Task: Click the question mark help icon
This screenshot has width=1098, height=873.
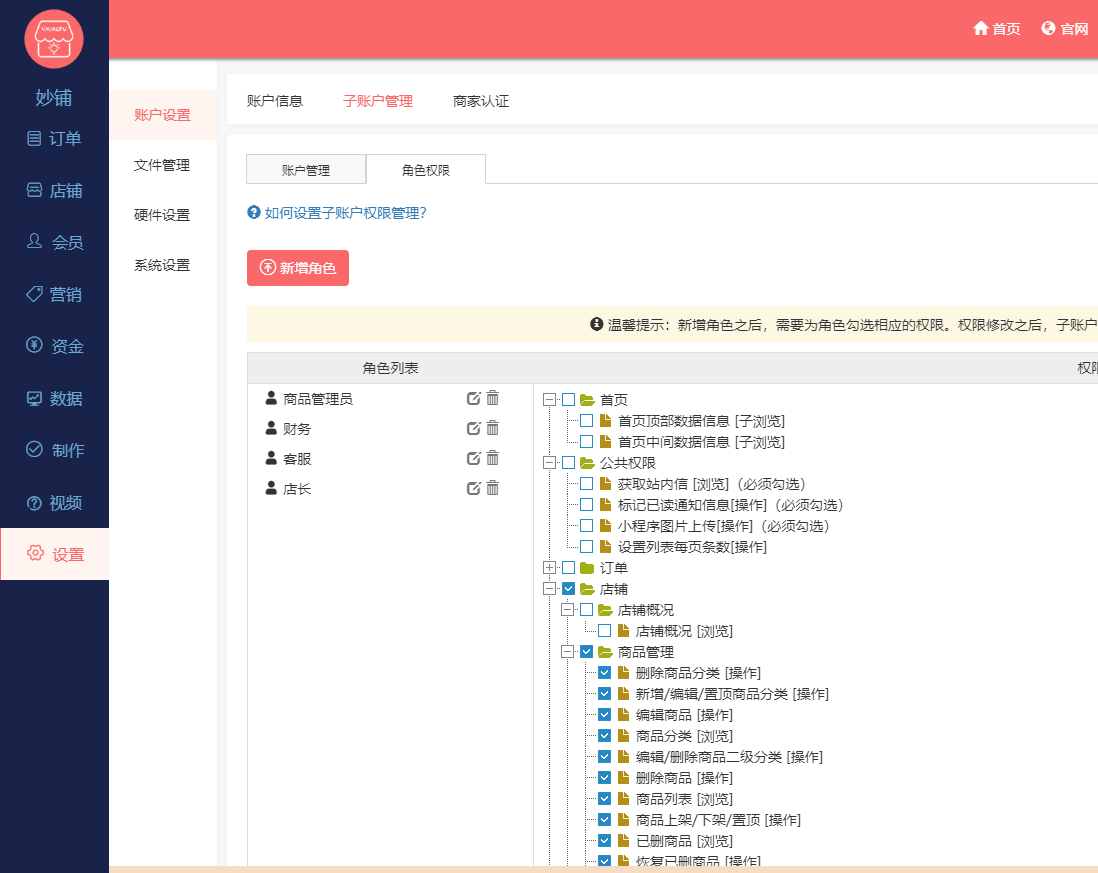Action: 253,212
